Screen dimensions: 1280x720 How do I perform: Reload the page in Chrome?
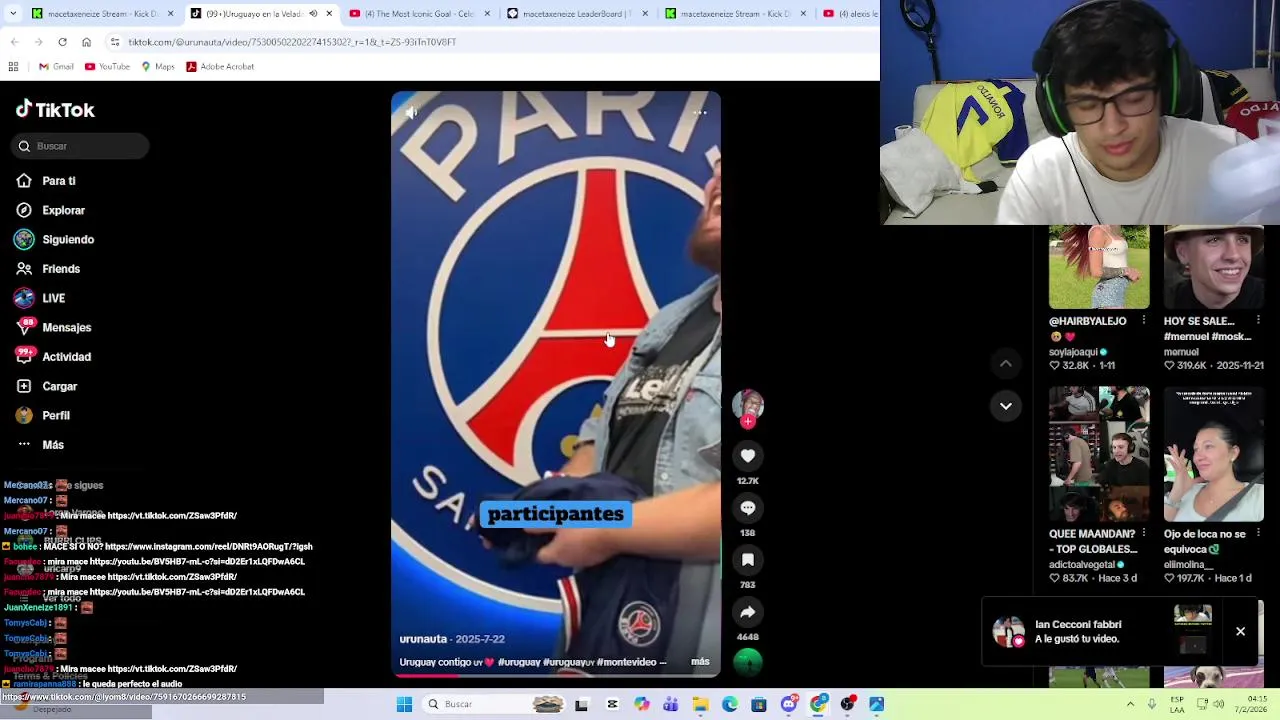[62, 42]
